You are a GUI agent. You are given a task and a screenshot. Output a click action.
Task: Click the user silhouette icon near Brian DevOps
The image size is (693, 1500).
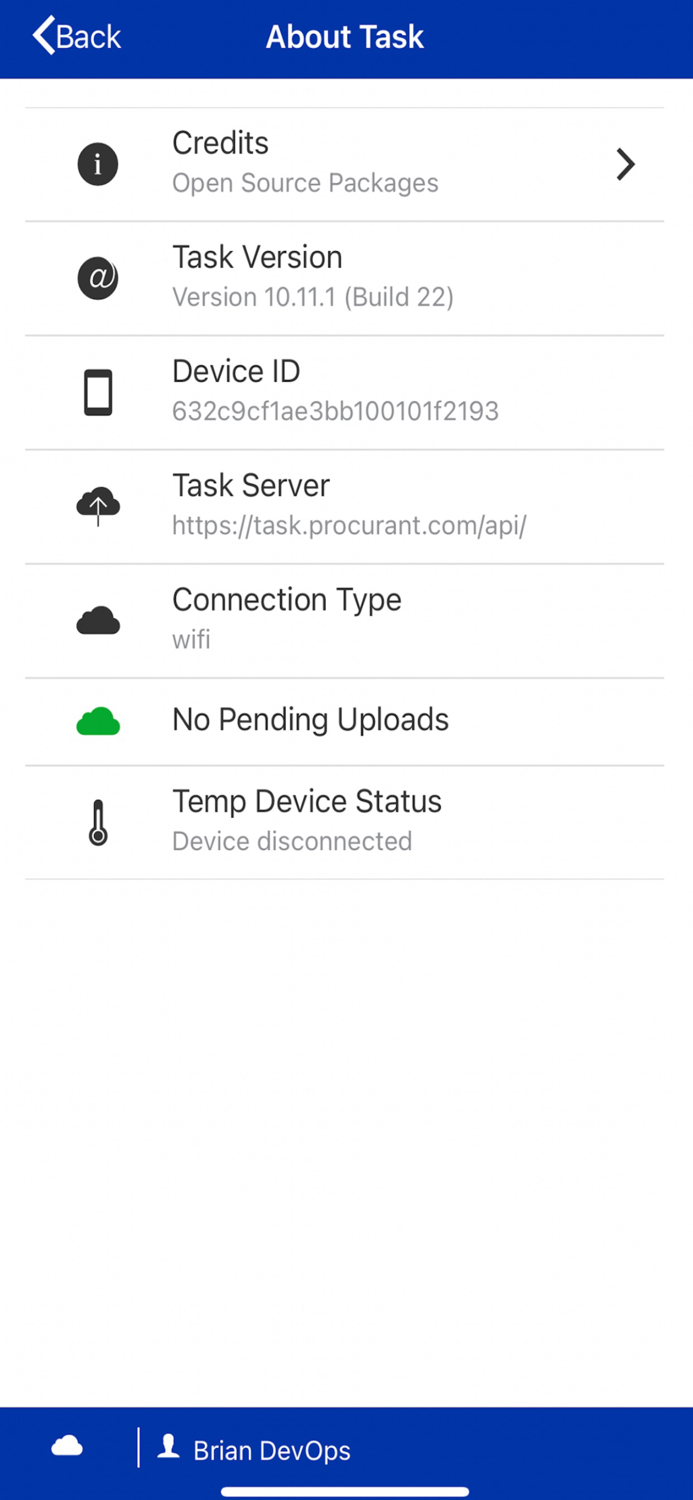(168, 1447)
